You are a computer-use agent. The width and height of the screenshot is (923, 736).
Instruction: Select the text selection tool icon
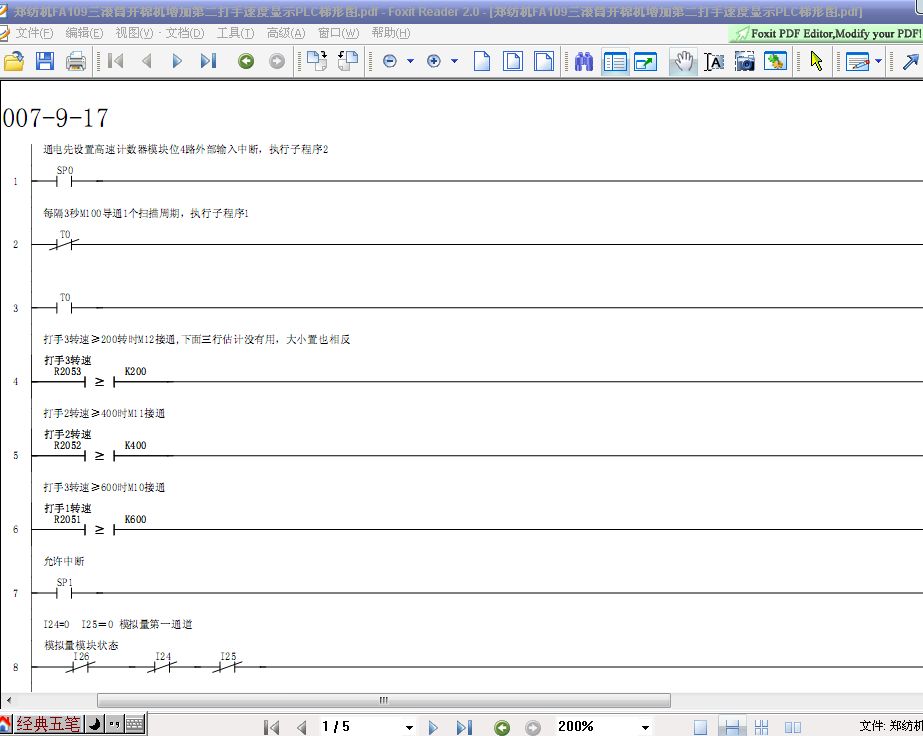pos(714,61)
